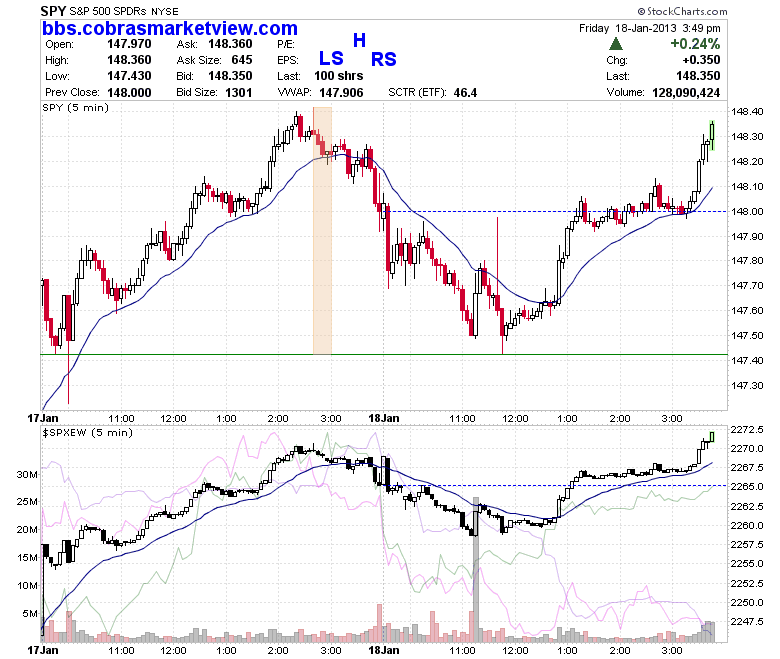This screenshot has width=780, height=659.
Task: Click the green horizontal support line at 147.42
Action: (384, 355)
